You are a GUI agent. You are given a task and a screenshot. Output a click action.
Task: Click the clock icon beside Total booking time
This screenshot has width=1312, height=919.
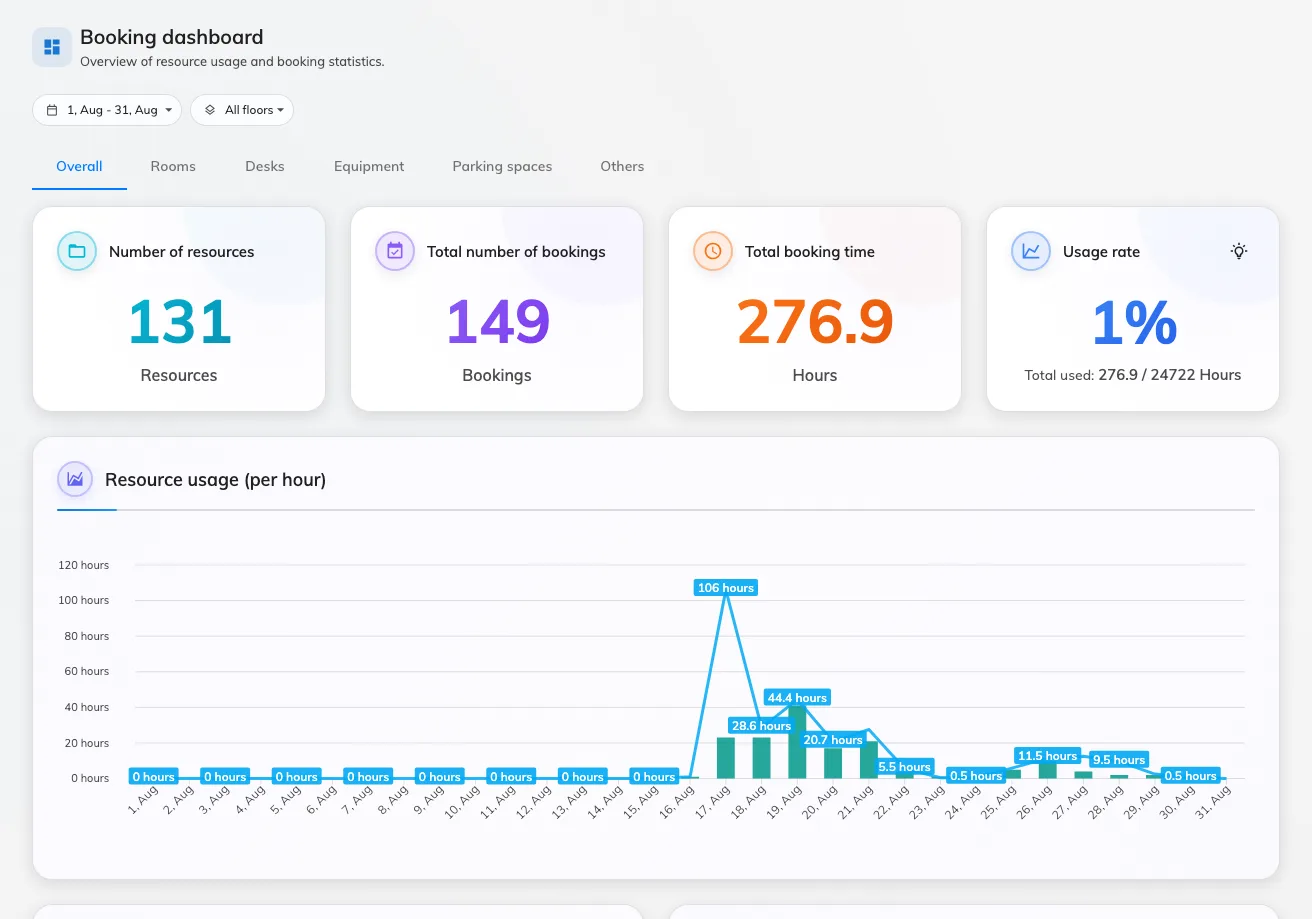[713, 252]
